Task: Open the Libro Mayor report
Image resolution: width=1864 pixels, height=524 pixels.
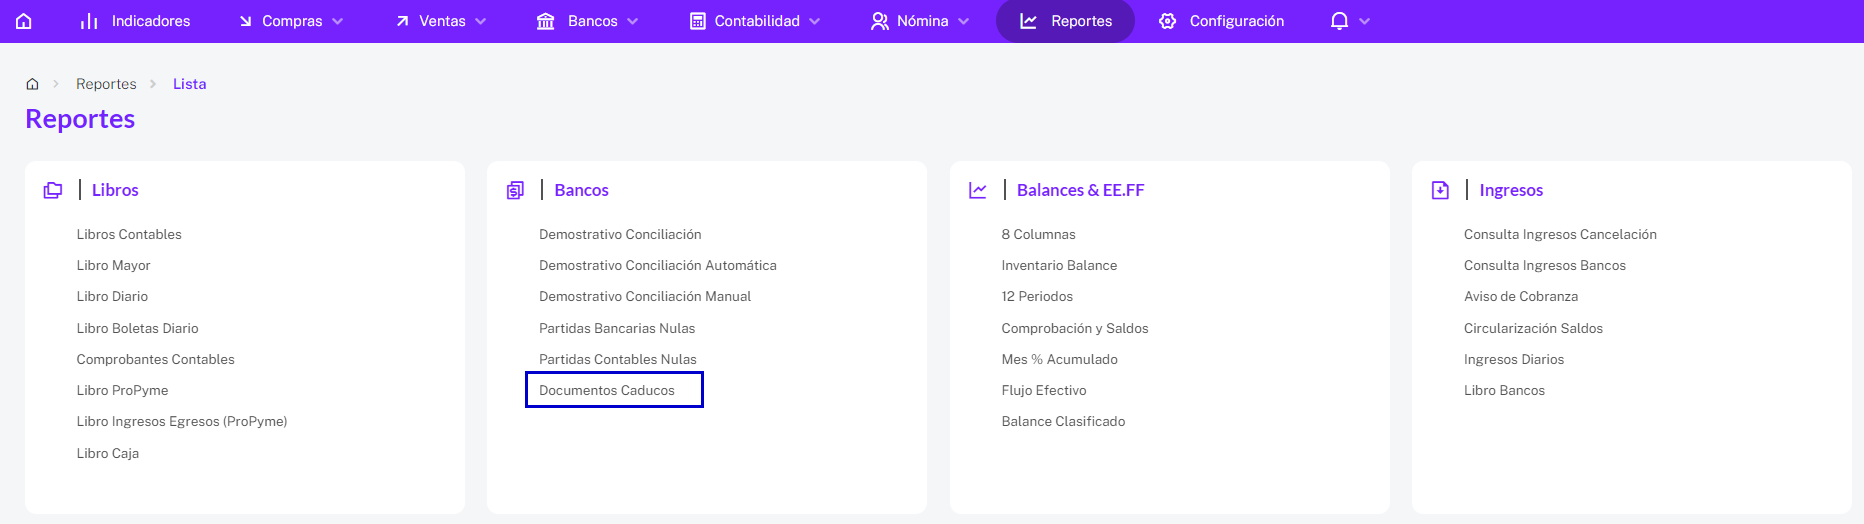Action: pyautogui.click(x=113, y=265)
